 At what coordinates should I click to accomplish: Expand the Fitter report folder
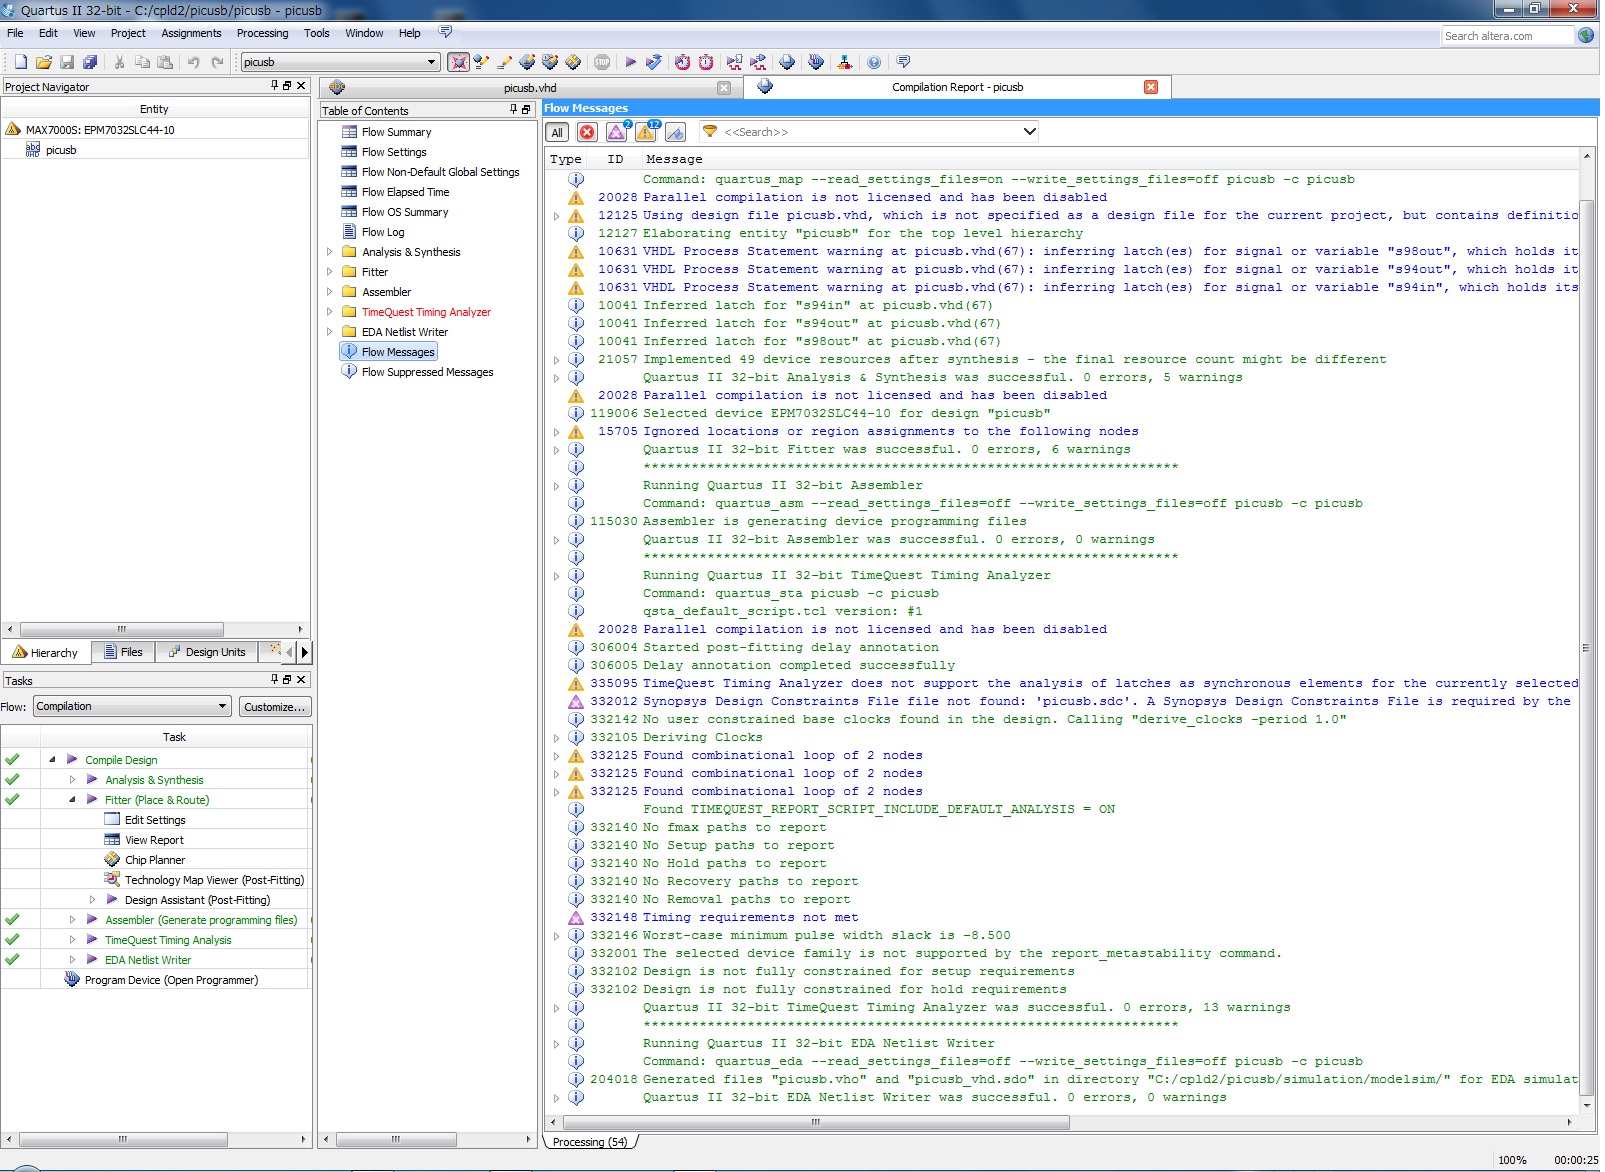pos(329,272)
